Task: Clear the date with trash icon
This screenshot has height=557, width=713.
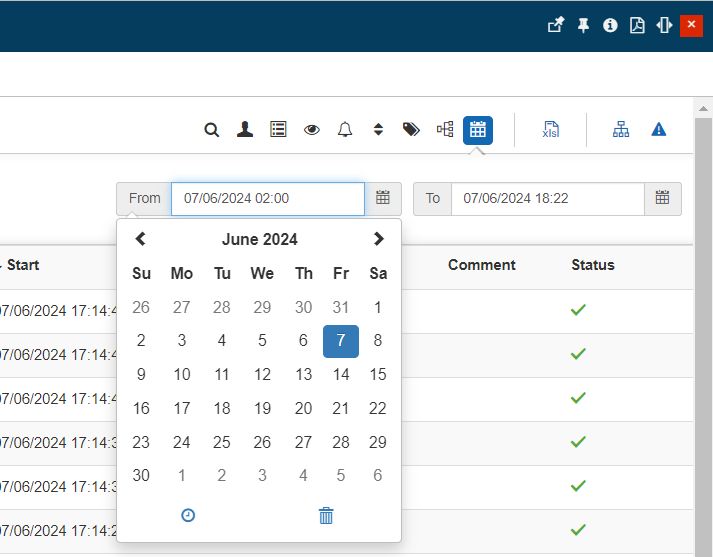Action: (326, 516)
